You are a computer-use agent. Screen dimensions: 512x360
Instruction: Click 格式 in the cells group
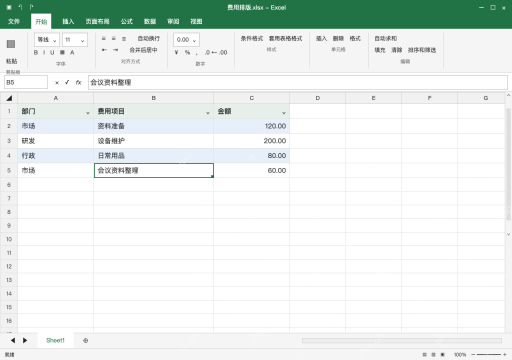pos(355,39)
